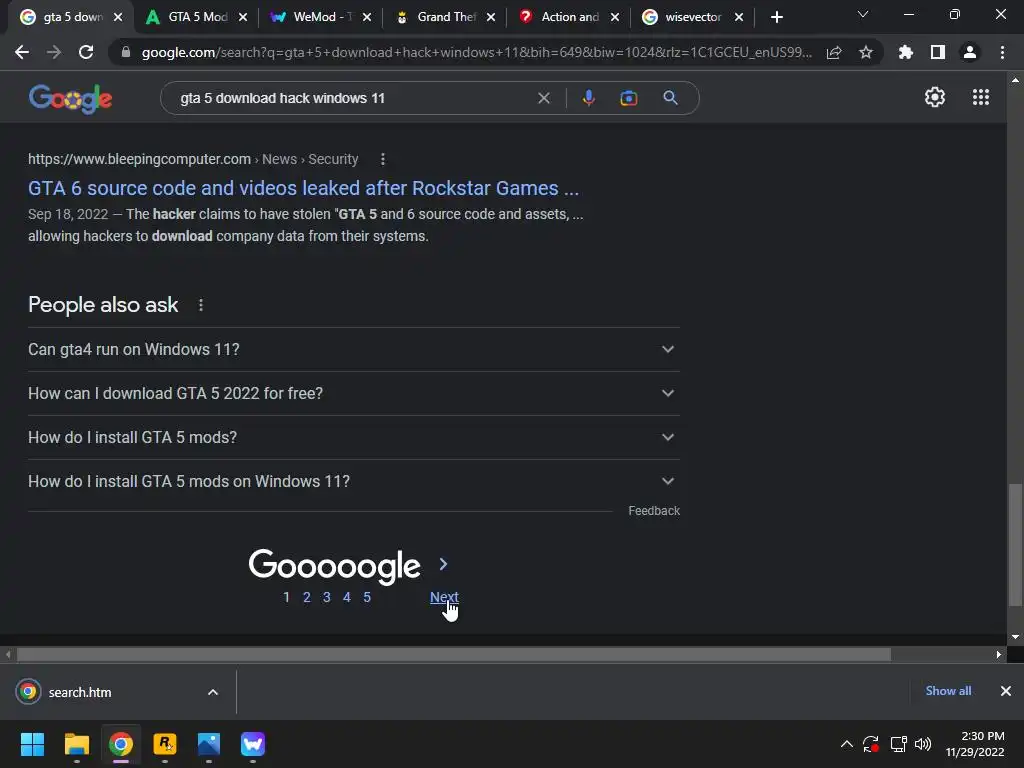Click the vertical scrollbar thumb
This screenshot has height=768, width=1024.
point(1014,544)
